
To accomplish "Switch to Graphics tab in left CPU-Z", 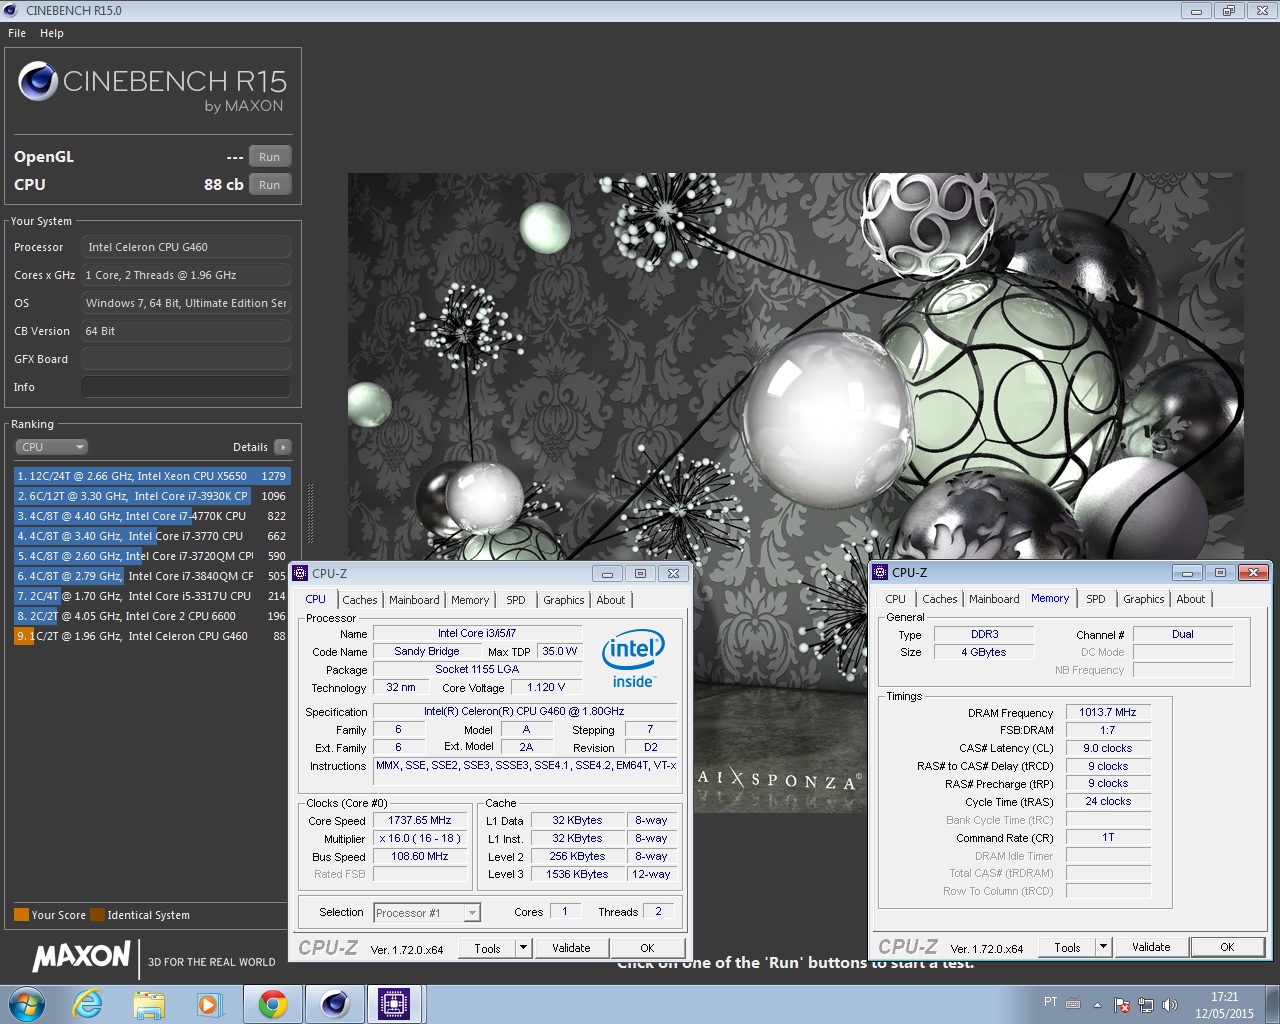I will 564,600.
